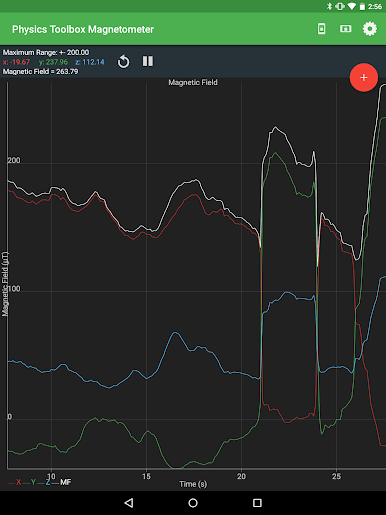Open recent apps square button
The image size is (386, 515).
pyautogui.click(x=257, y=503)
